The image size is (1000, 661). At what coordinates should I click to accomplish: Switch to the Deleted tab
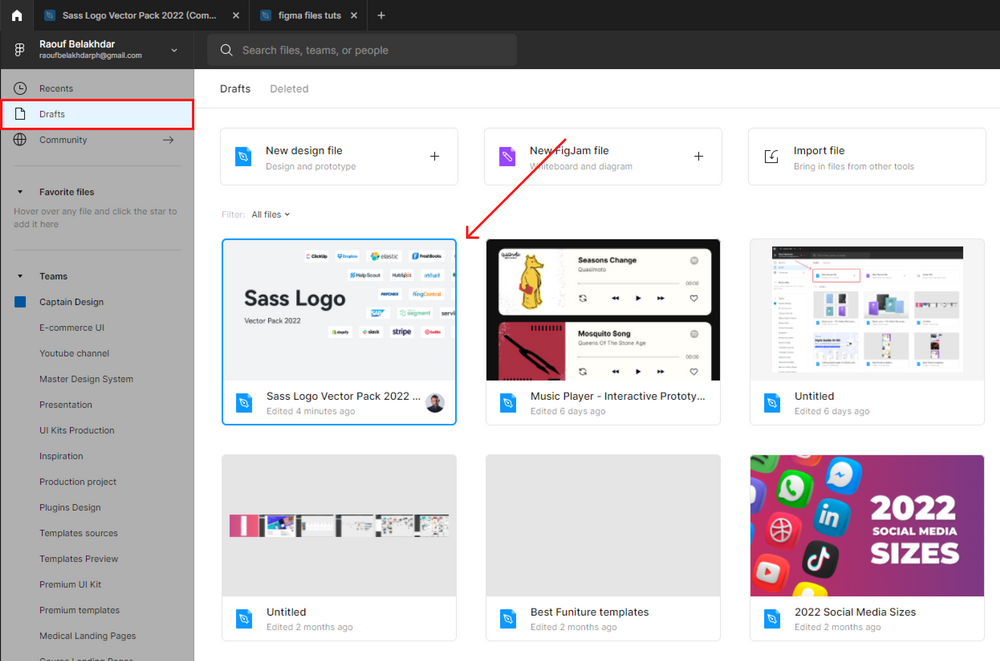click(289, 88)
